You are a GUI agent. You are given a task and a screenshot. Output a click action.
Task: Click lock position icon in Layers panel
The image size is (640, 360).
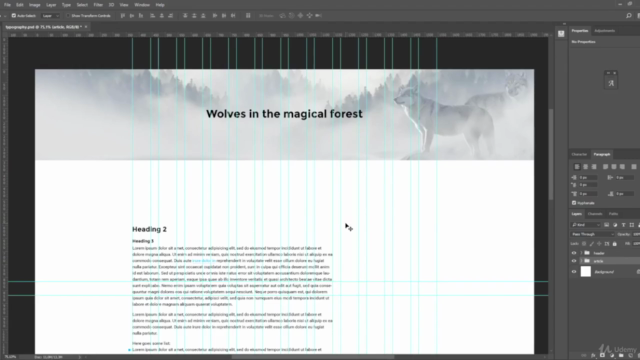[x=599, y=244]
